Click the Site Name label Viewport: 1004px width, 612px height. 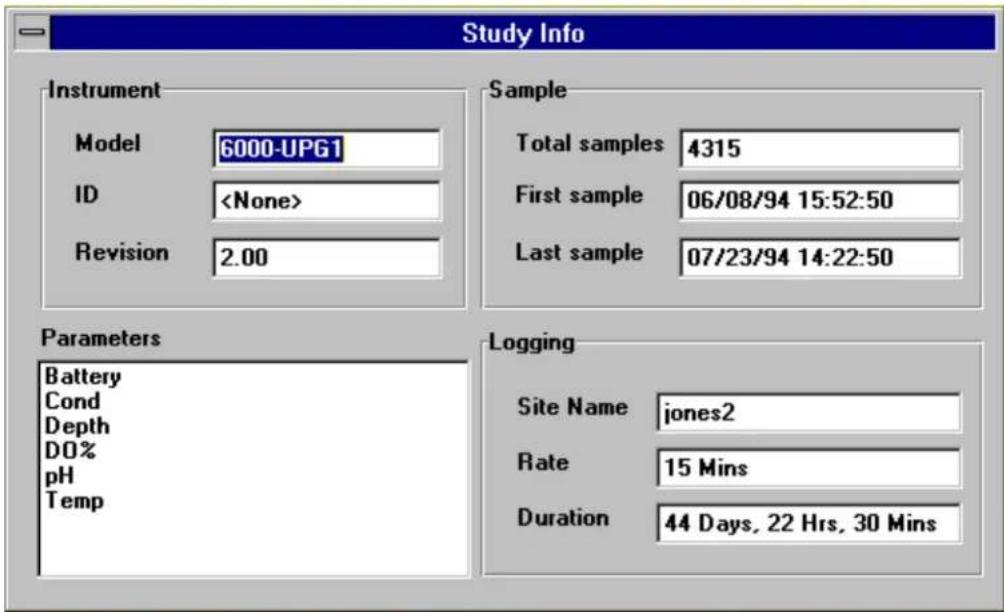(x=572, y=407)
